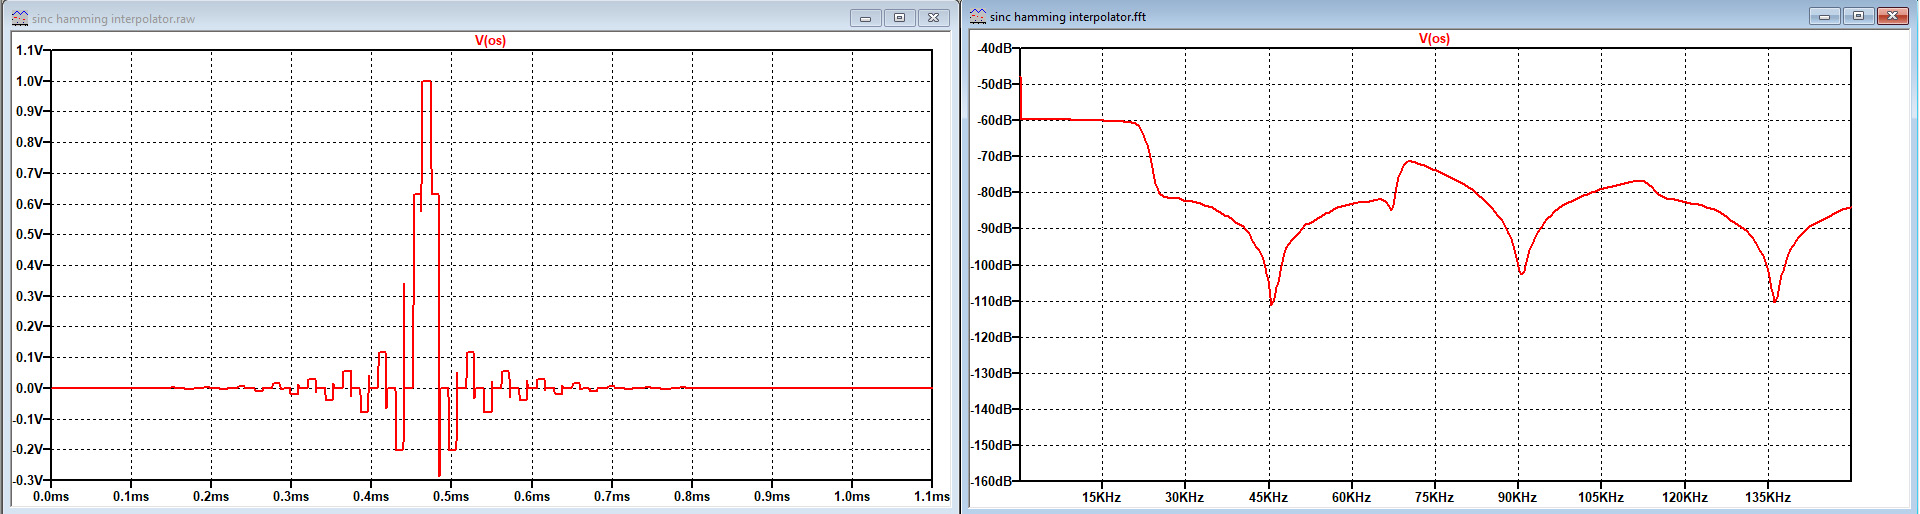
Task: Click the -40dB label on FFT axis
Action: pyautogui.click(x=993, y=48)
